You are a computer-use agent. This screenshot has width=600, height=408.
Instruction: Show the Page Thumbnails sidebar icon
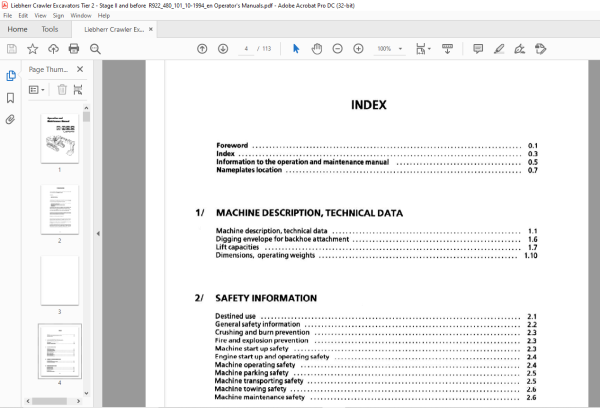pos(11,76)
